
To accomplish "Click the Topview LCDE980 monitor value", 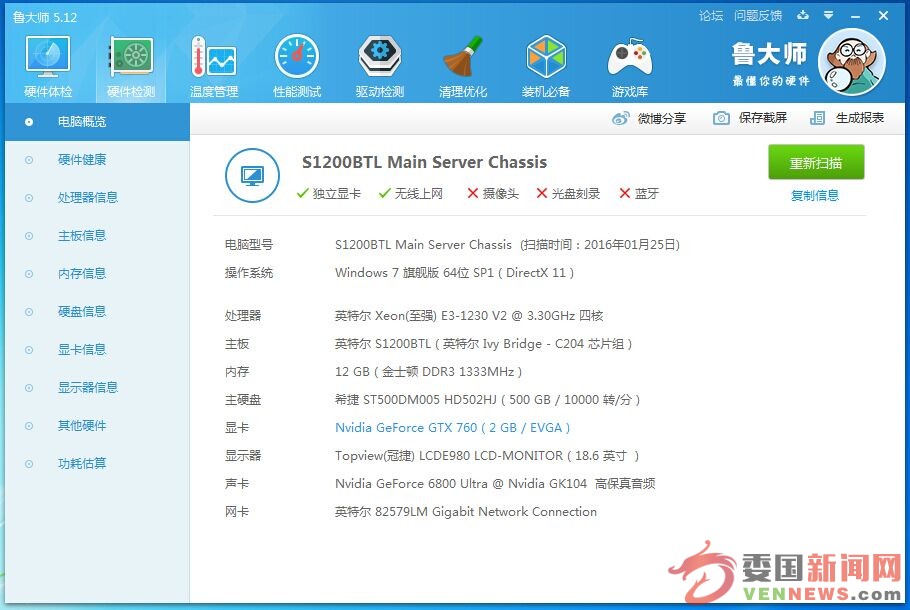I will (487, 456).
